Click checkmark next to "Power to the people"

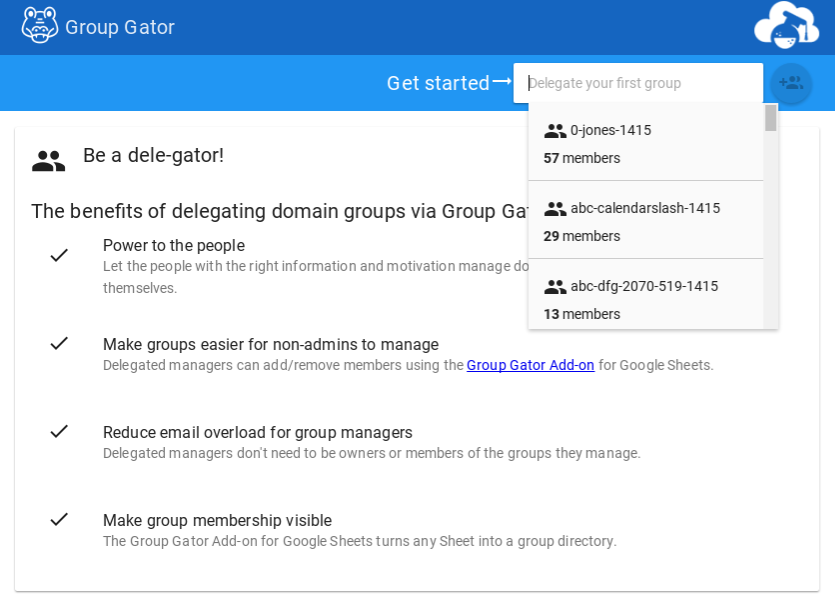click(59, 255)
